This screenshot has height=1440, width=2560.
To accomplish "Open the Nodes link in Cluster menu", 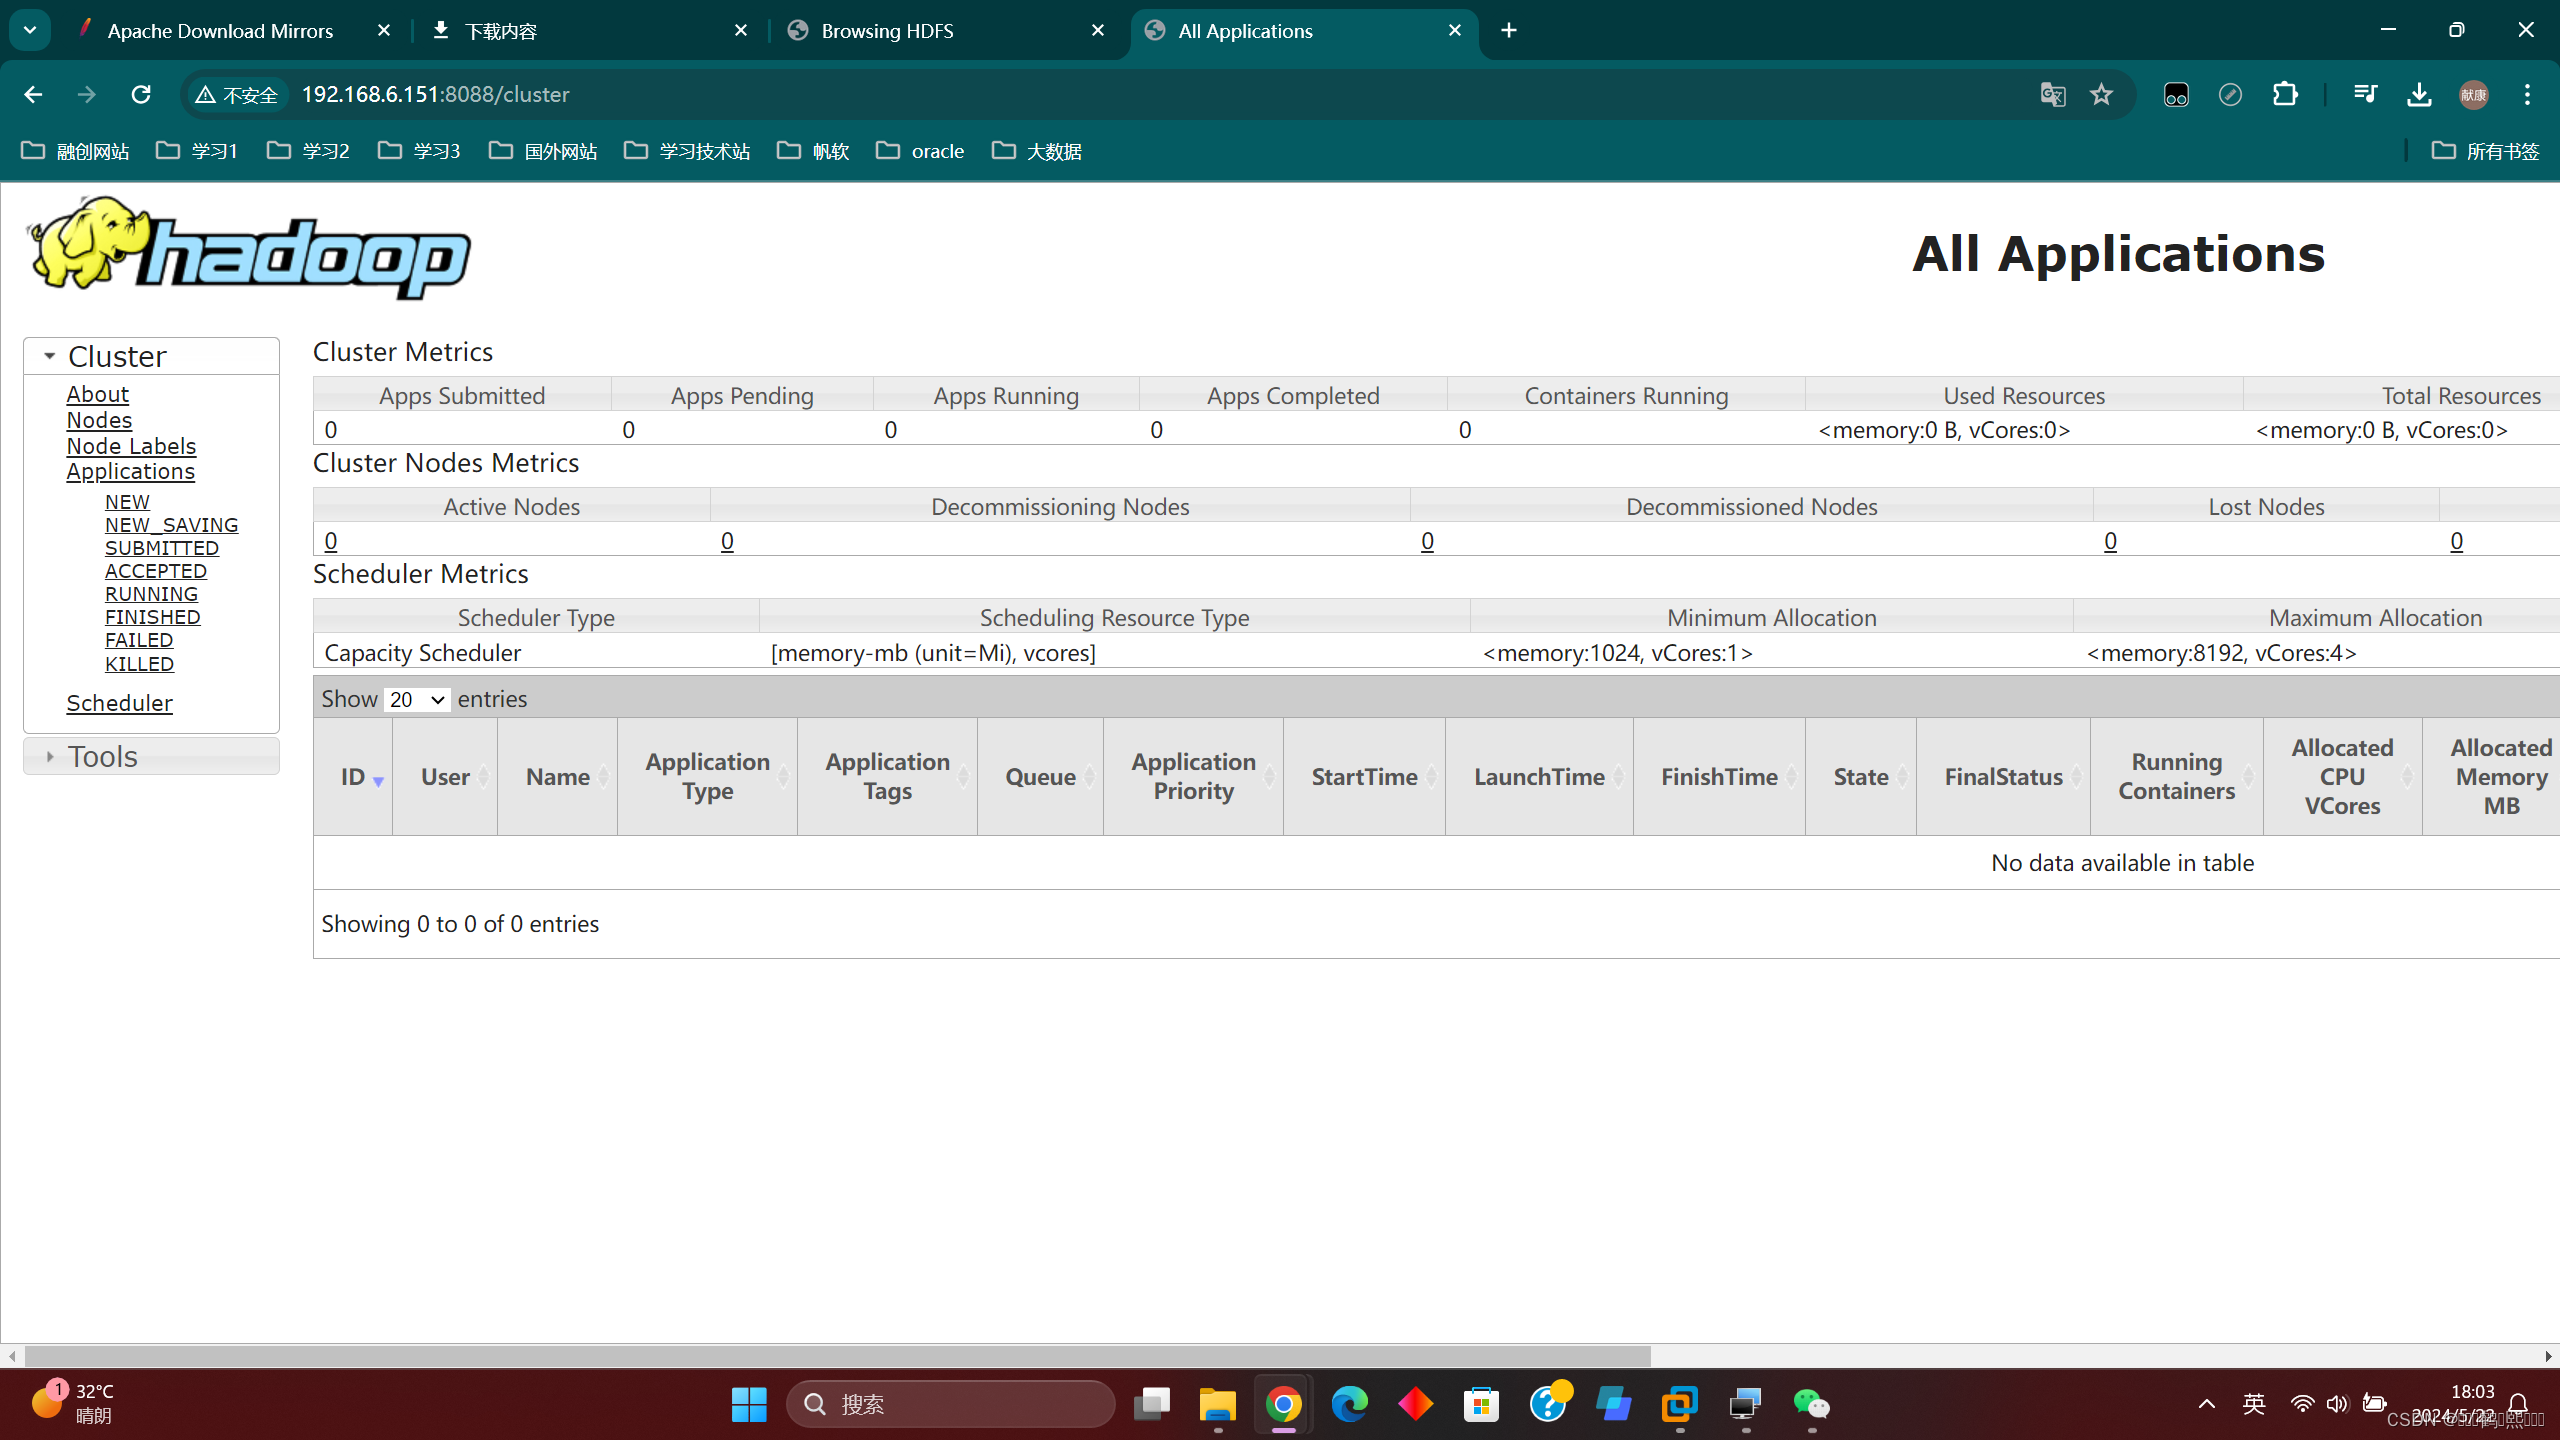I will [x=99, y=420].
